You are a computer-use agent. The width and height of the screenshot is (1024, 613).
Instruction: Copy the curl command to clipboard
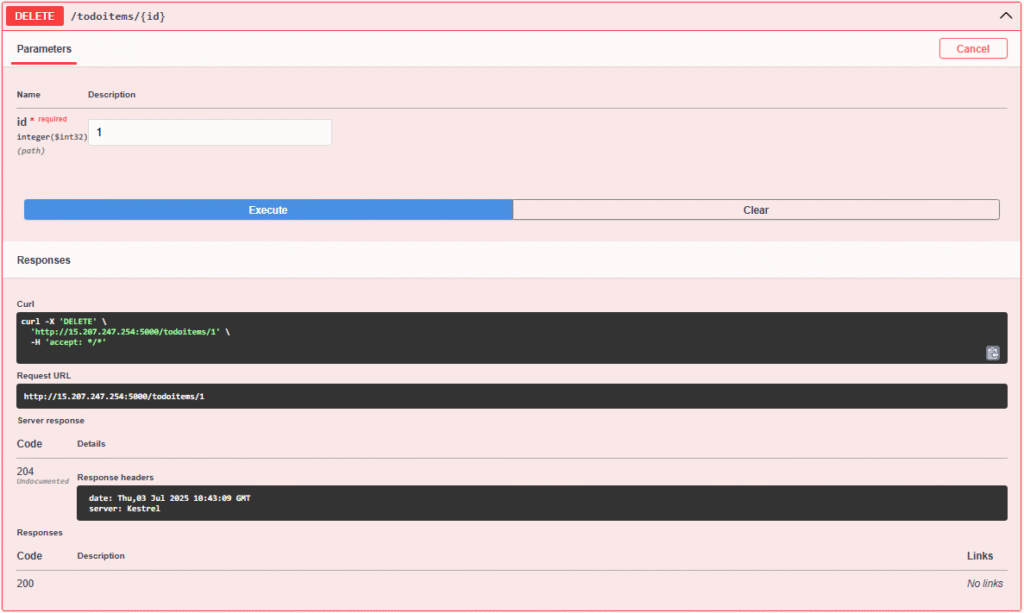(992, 353)
